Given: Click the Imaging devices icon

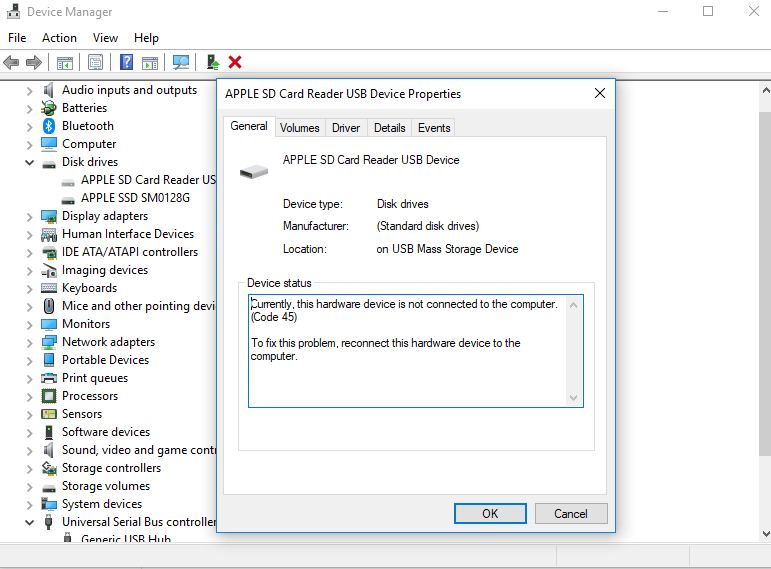Looking at the screenshot, I should [49, 270].
